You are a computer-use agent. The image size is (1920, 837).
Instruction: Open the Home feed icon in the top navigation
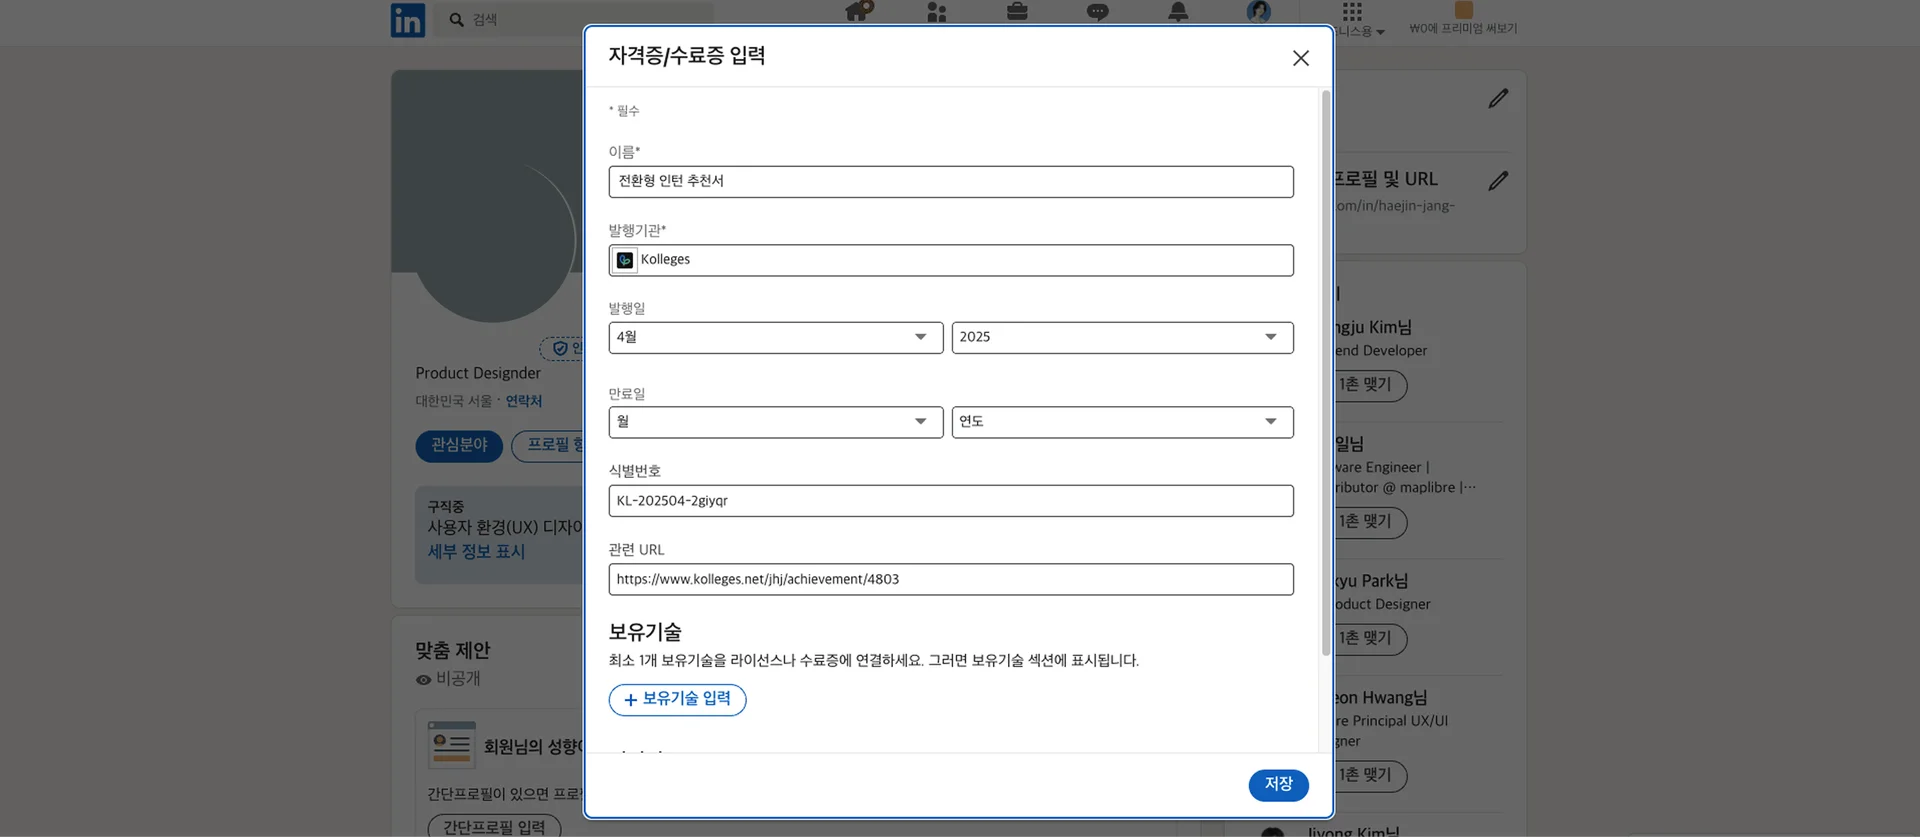point(858,11)
